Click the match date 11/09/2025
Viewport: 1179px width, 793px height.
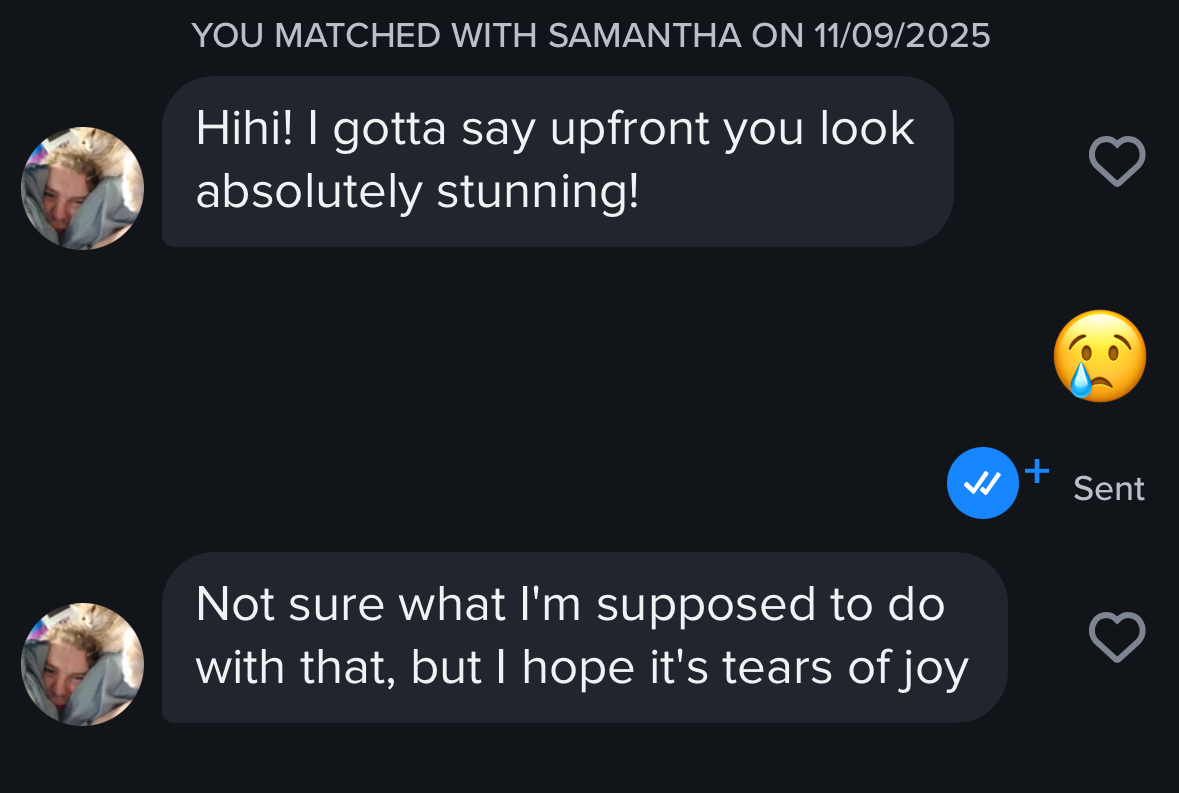tap(902, 35)
